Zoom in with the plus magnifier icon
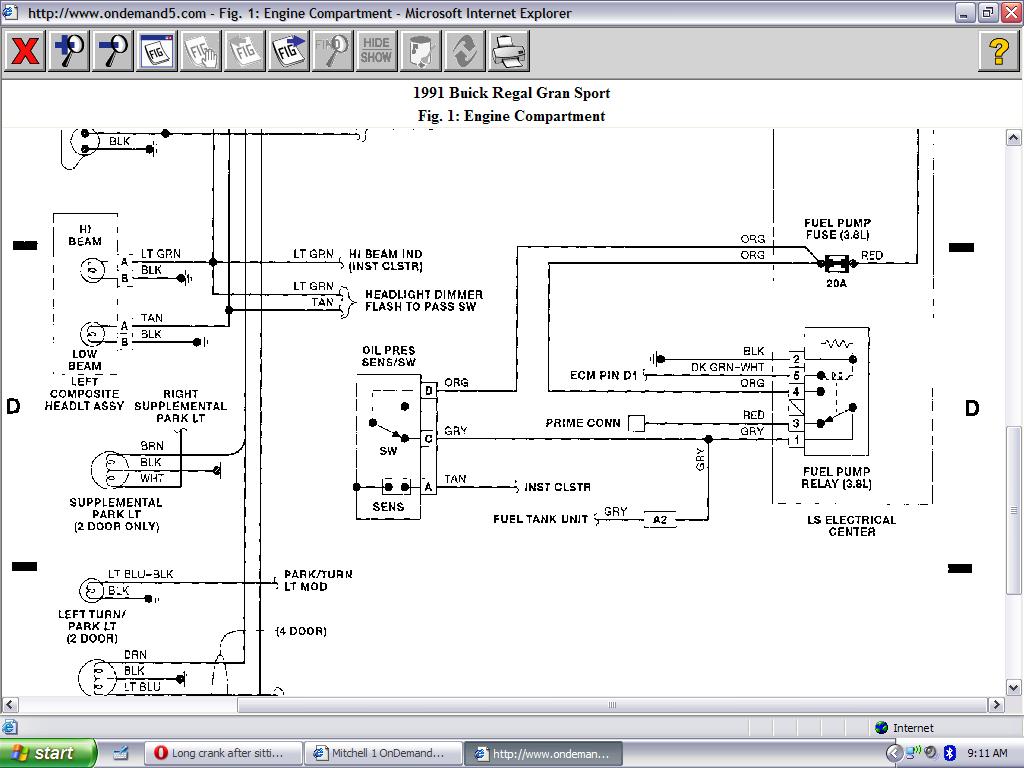This screenshot has height=768, width=1024. pos(69,51)
